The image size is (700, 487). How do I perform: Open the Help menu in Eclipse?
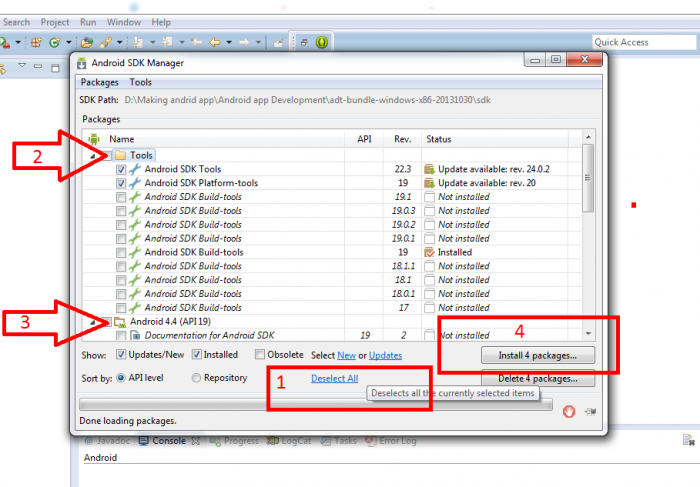point(161,22)
